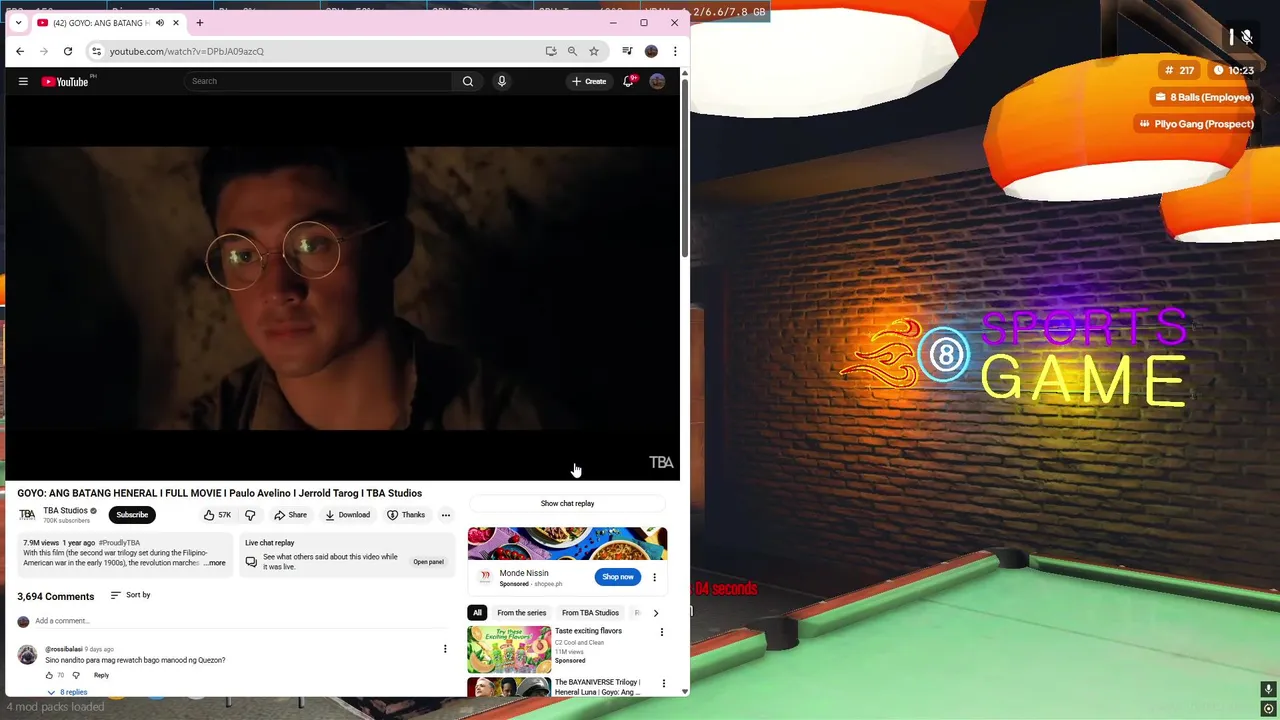This screenshot has width=1280, height=720.
Task: Close the GOYO YouTube tab
Action: pyautogui.click(x=176, y=23)
